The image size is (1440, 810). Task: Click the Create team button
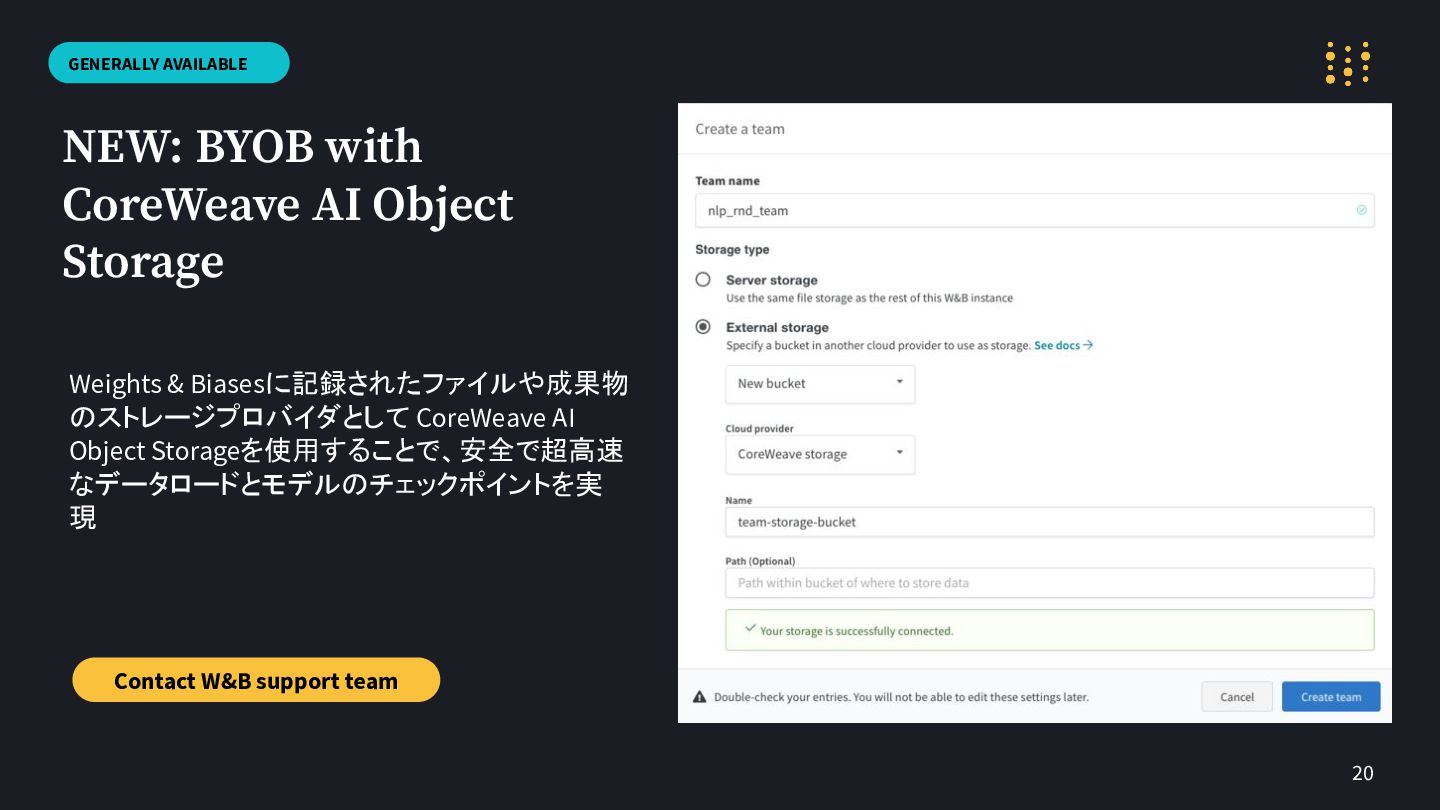pos(1331,697)
